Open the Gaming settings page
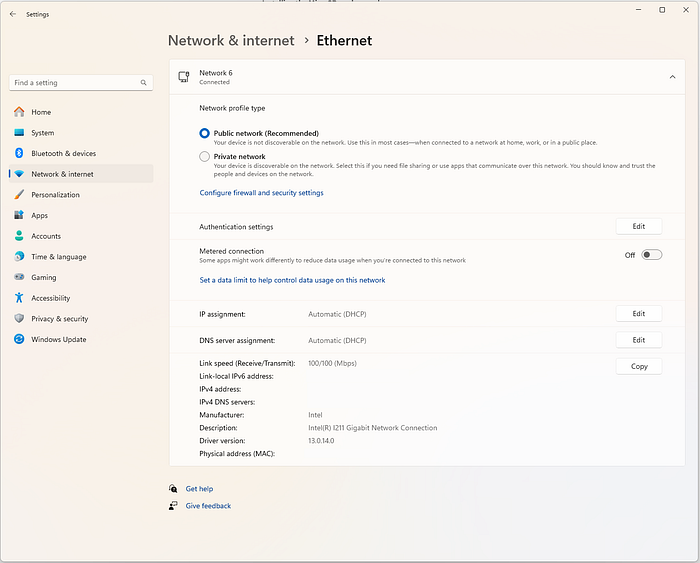The image size is (700, 563). point(43,278)
